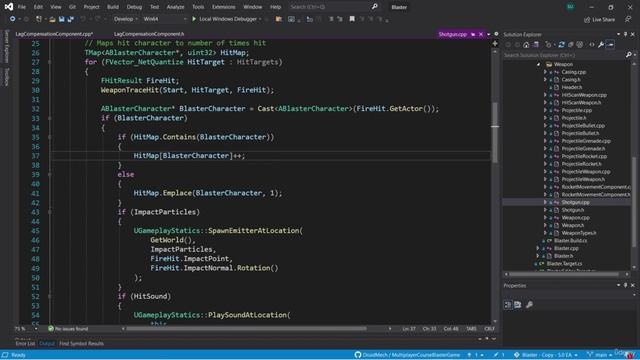This screenshot has height=360, width=640.
Task: Open the Local Windows Debugger dropdown arrow
Action: click(260, 19)
